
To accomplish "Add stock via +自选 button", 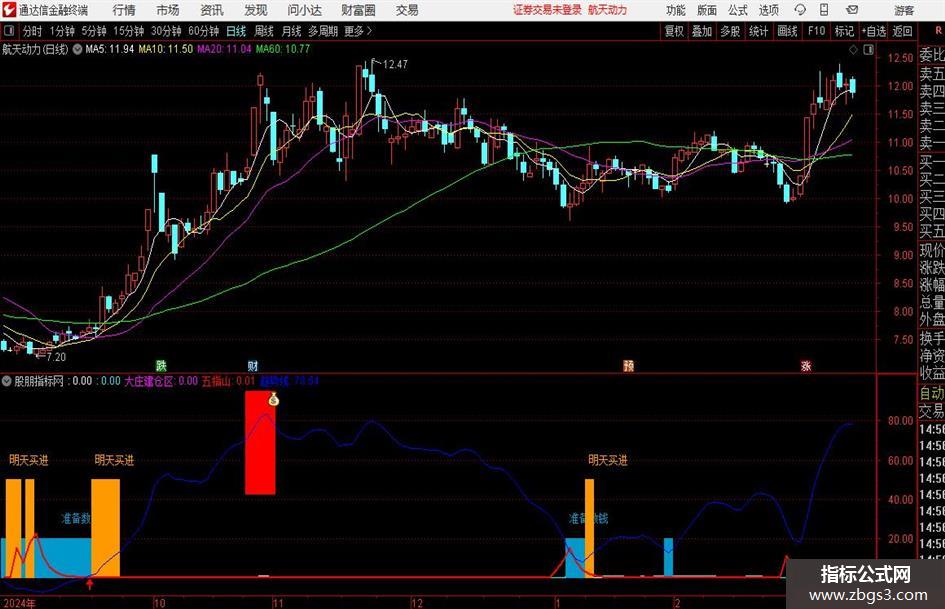I will [874, 31].
